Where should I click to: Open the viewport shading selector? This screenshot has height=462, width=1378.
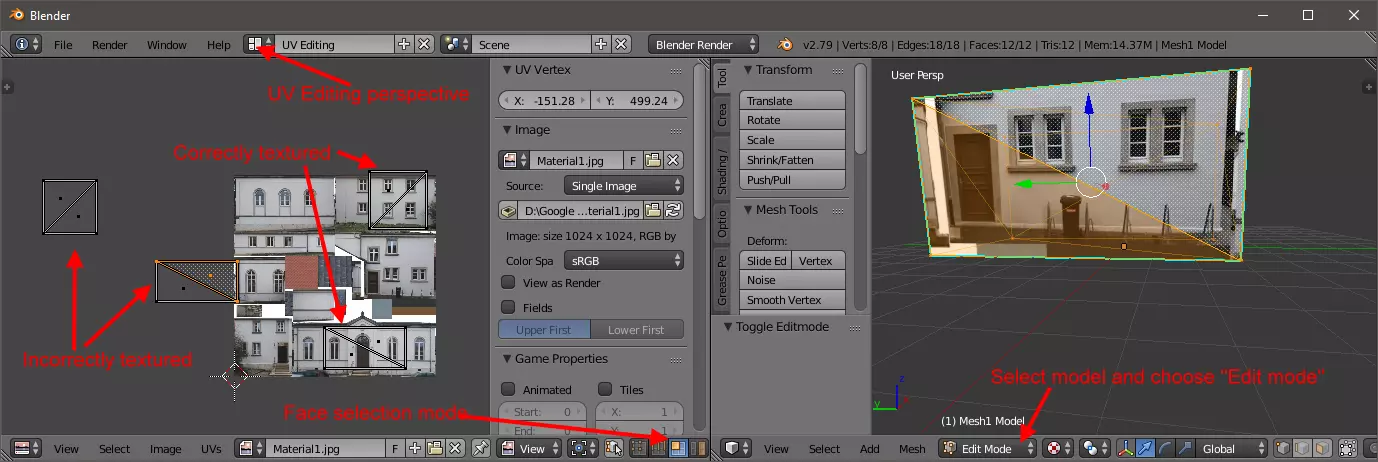tap(1057, 449)
